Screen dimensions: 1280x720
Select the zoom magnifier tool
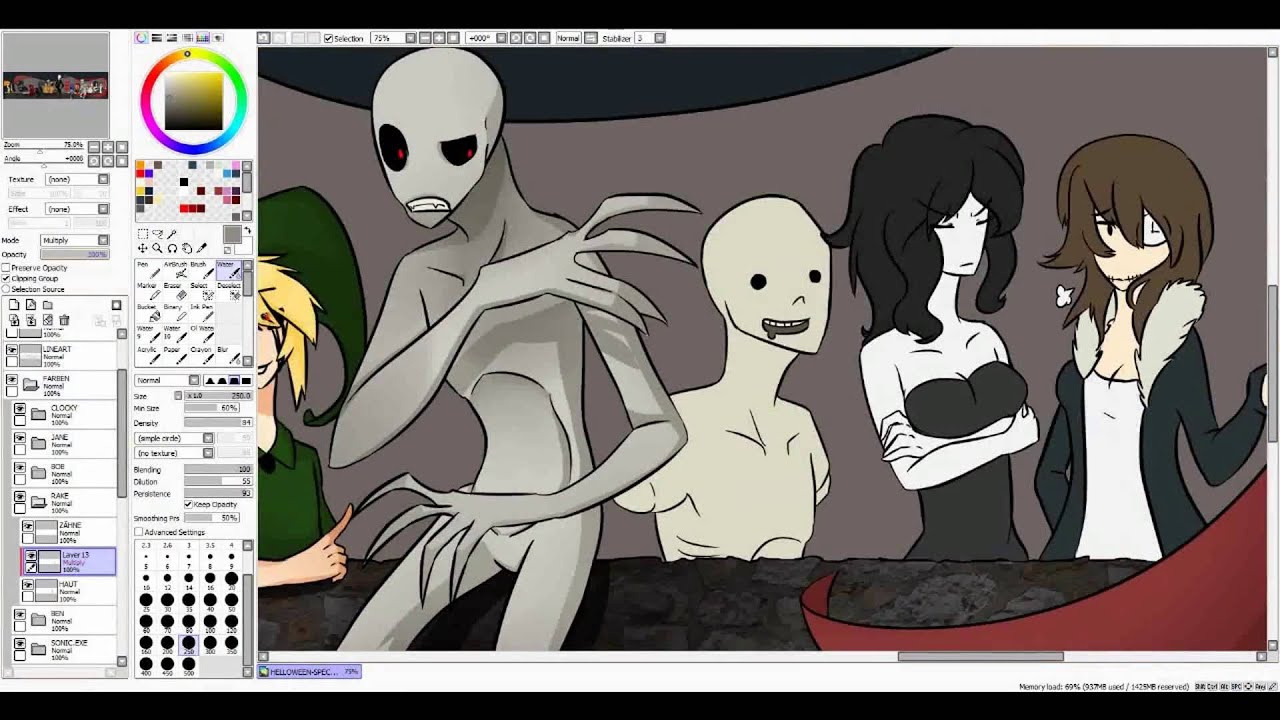[x=157, y=248]
